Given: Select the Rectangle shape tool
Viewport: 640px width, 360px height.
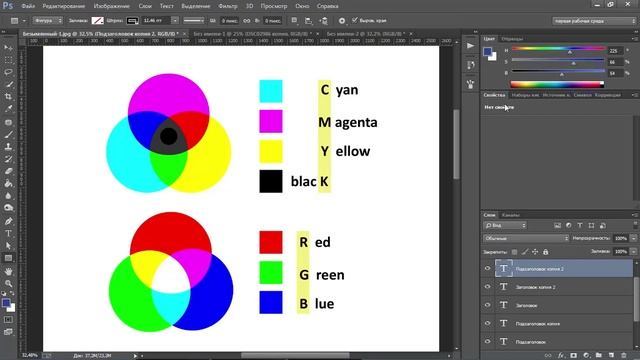Looking at the screenshot, I should coord(8,258).
